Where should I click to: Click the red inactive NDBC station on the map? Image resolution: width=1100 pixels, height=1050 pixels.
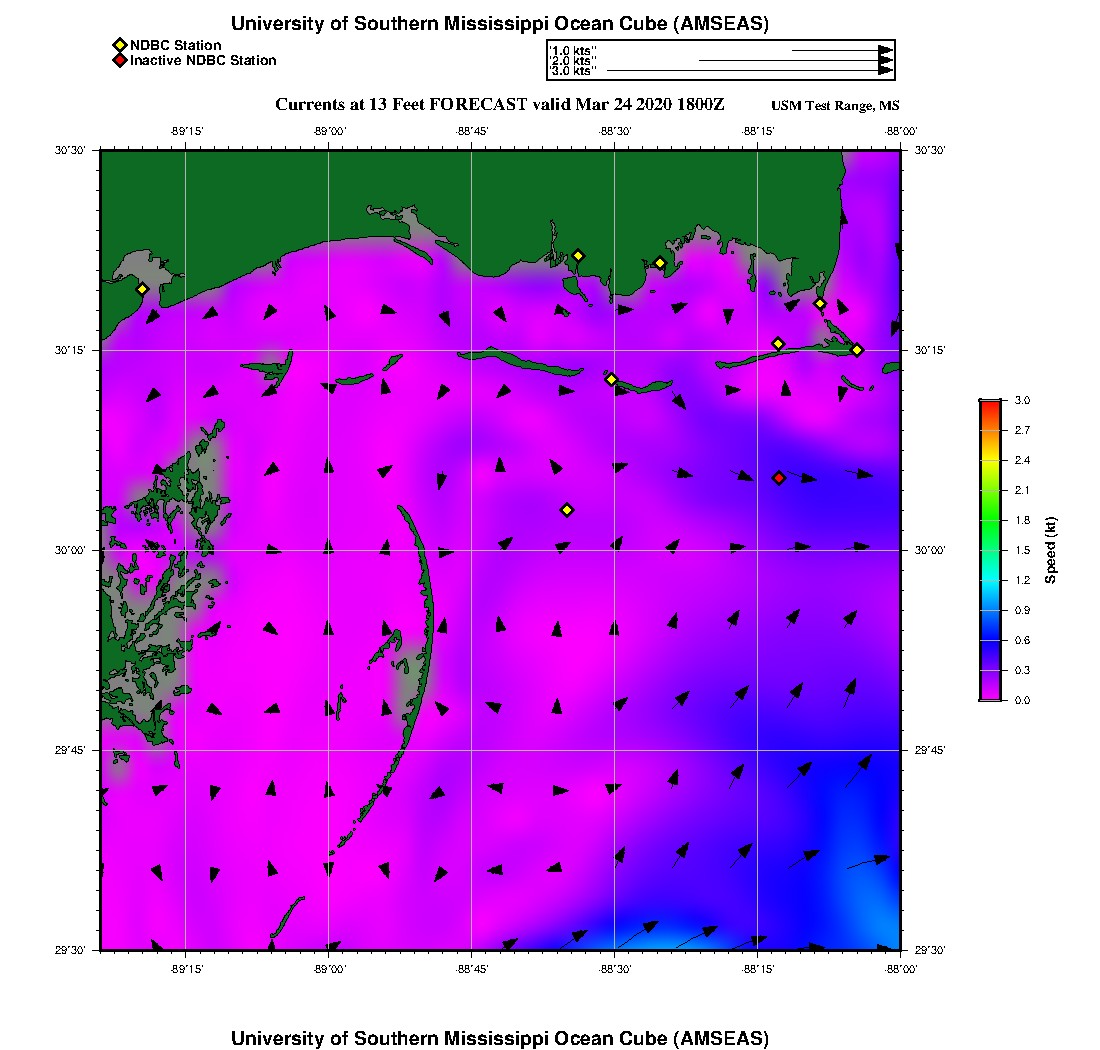tap(779, 478)
